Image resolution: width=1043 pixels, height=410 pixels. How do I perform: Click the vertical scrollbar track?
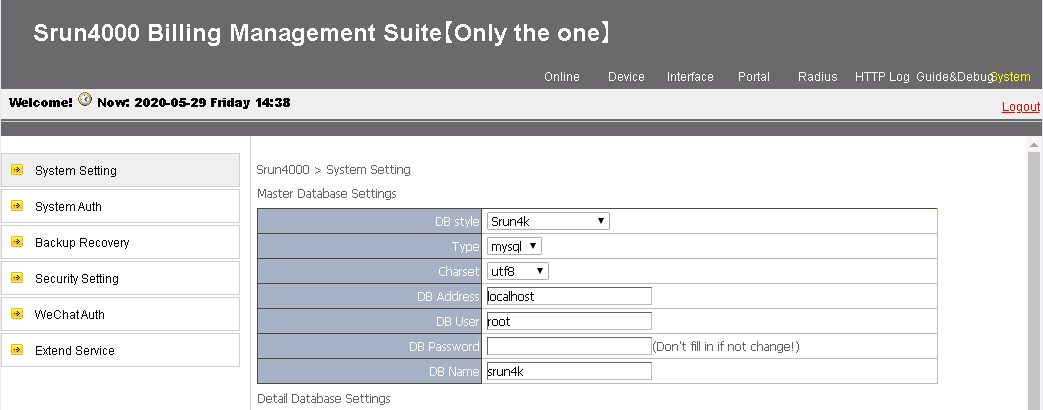[1034, 280]
